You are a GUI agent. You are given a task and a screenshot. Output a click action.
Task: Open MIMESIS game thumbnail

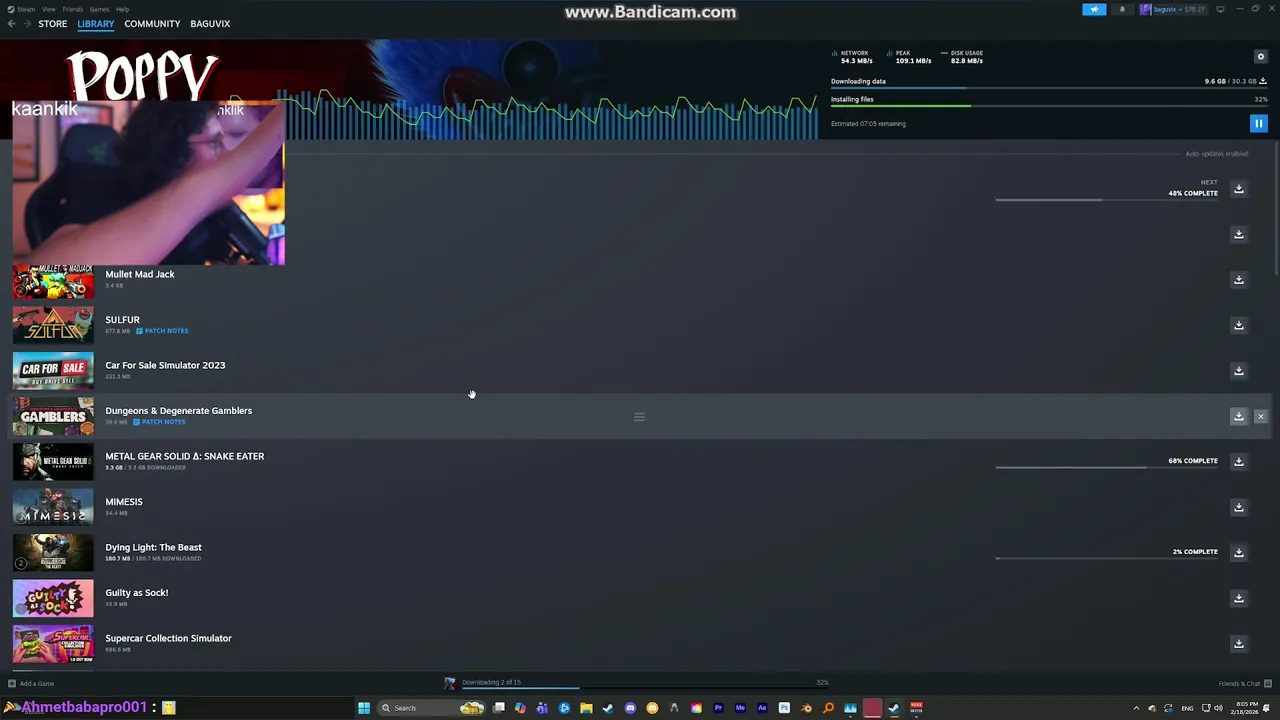click(x=53, y=508)
